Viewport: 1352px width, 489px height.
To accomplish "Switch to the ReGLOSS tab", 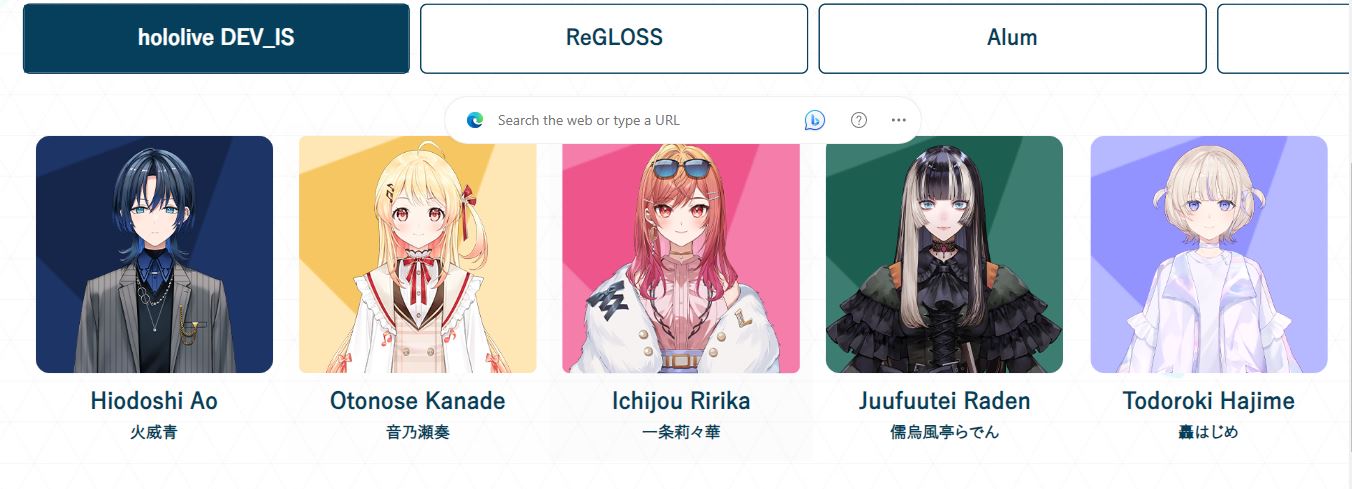I will [614, 38].
